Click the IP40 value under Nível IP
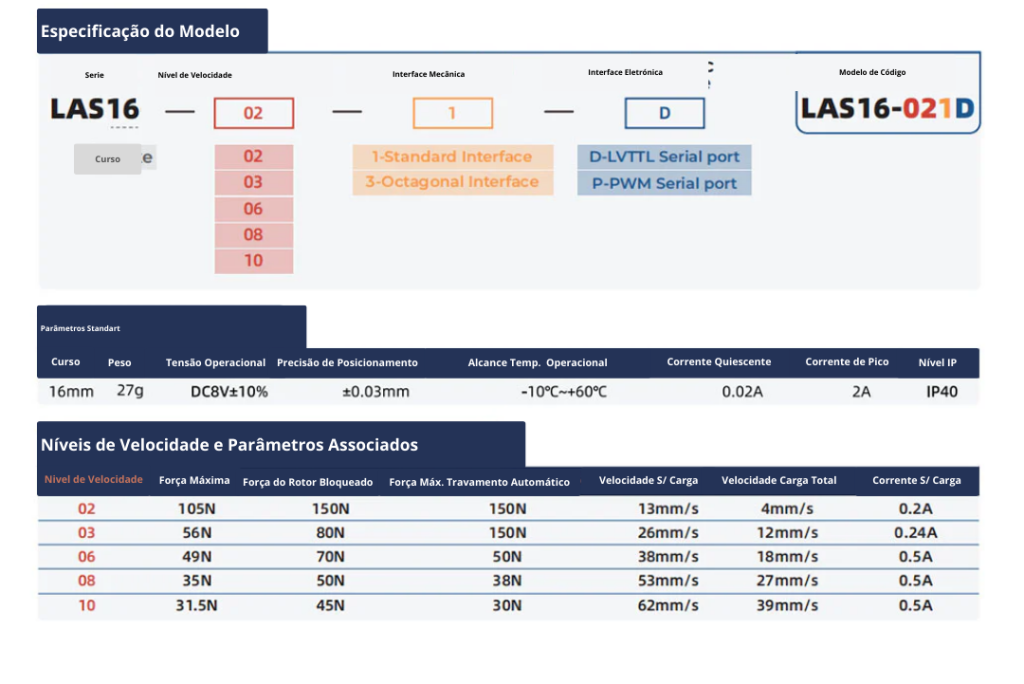This screenshot has width=1024, height=684. tap(941, 392)
